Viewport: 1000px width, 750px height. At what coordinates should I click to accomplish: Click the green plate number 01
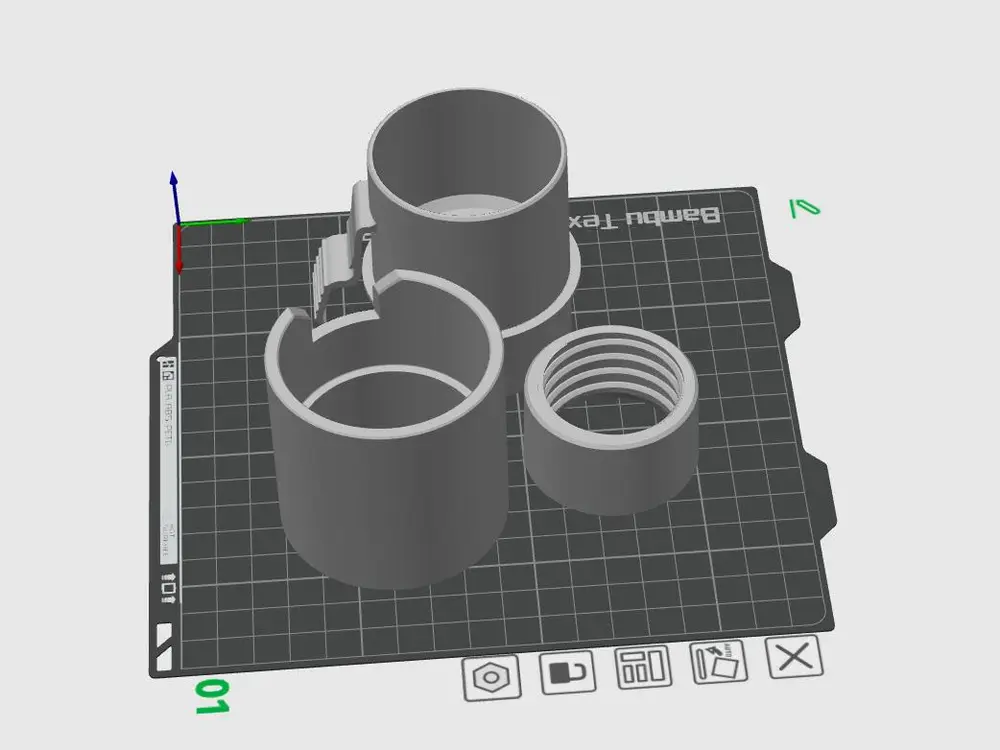pyautogui.click(x=212, y=696)
